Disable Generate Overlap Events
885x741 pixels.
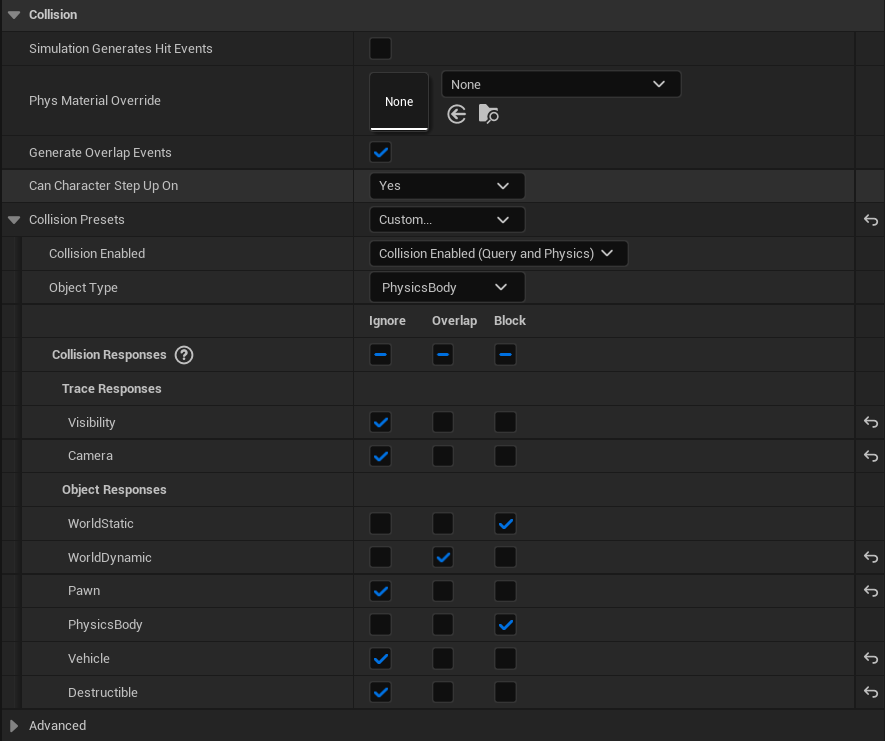(380, 152)
